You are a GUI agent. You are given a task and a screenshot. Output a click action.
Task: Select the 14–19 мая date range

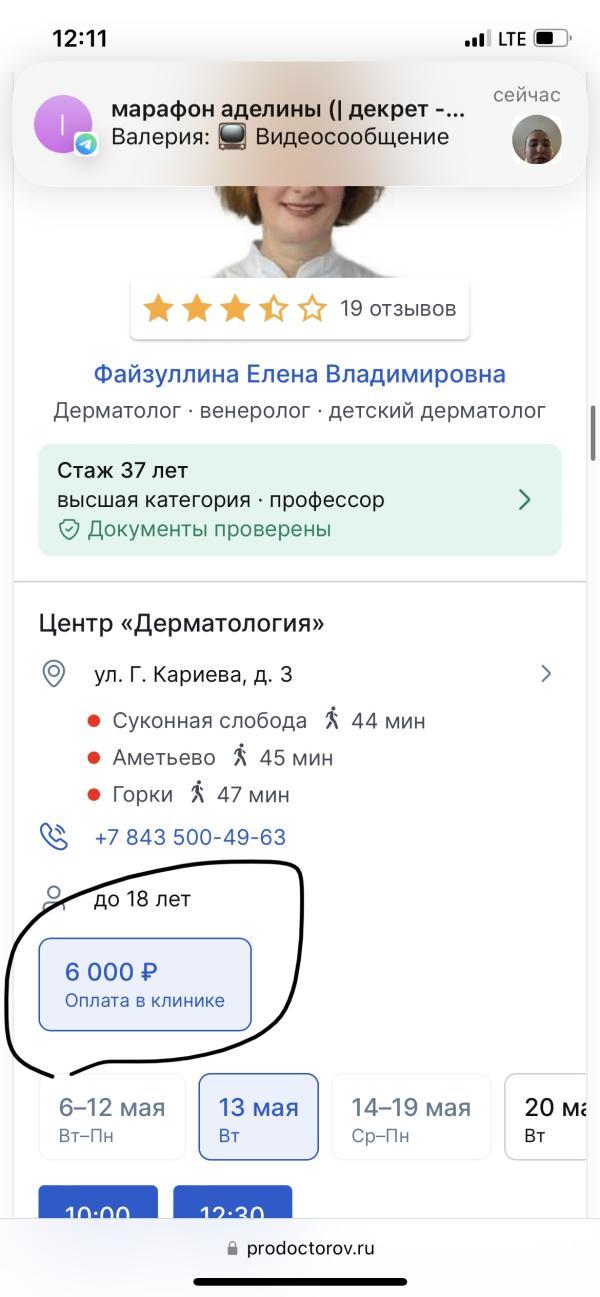(x=411, y=1116)
